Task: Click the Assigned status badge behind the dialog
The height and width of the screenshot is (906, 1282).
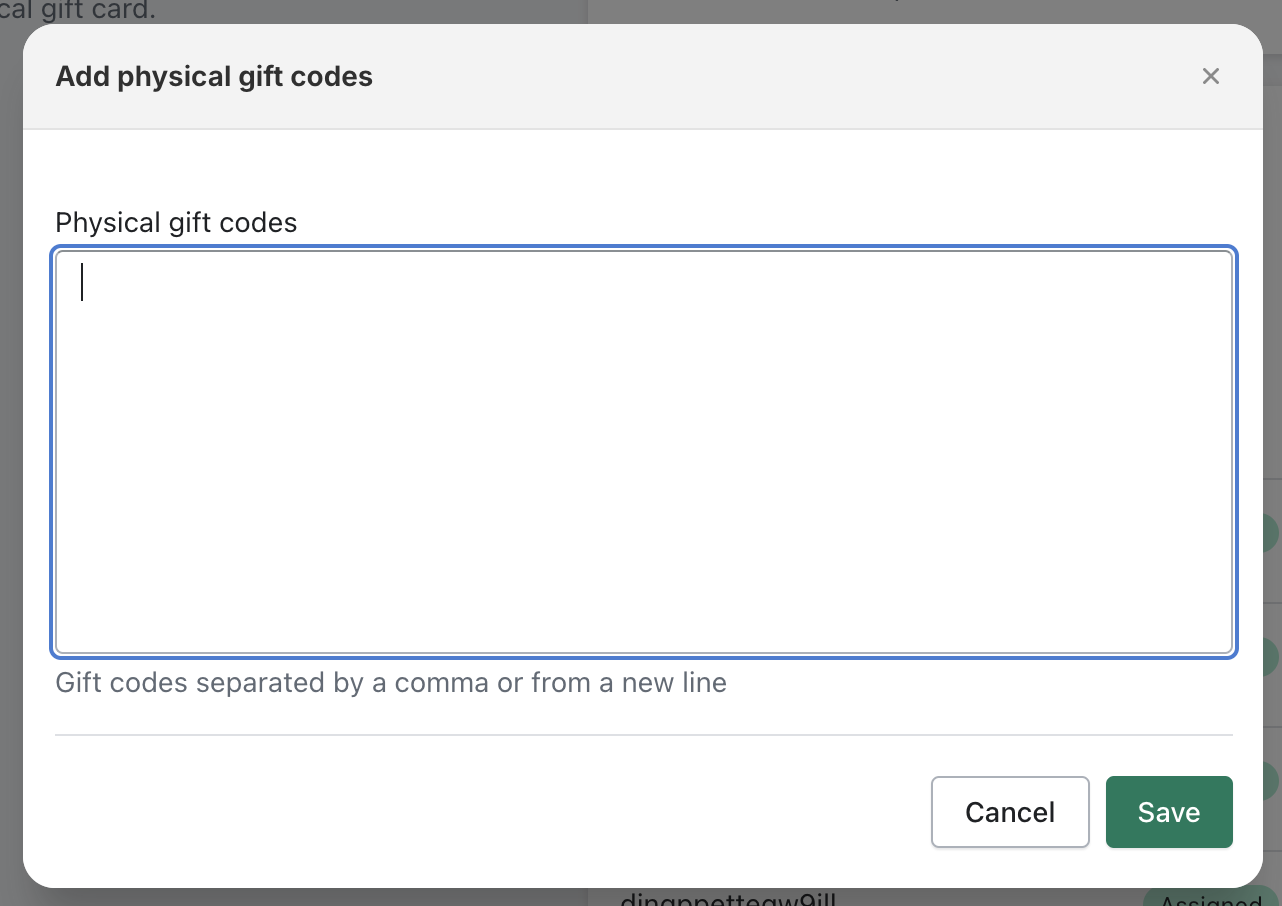Action: click(x=1211, y=898)
